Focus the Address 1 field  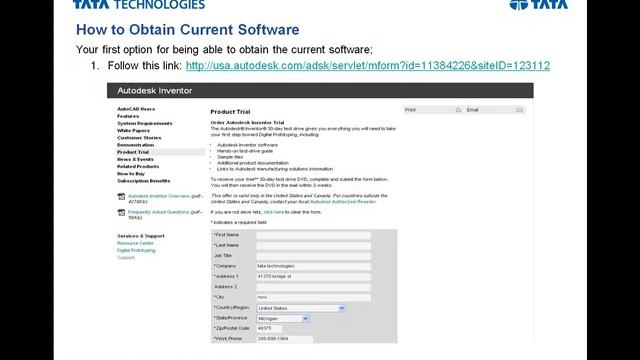(313, 277)
